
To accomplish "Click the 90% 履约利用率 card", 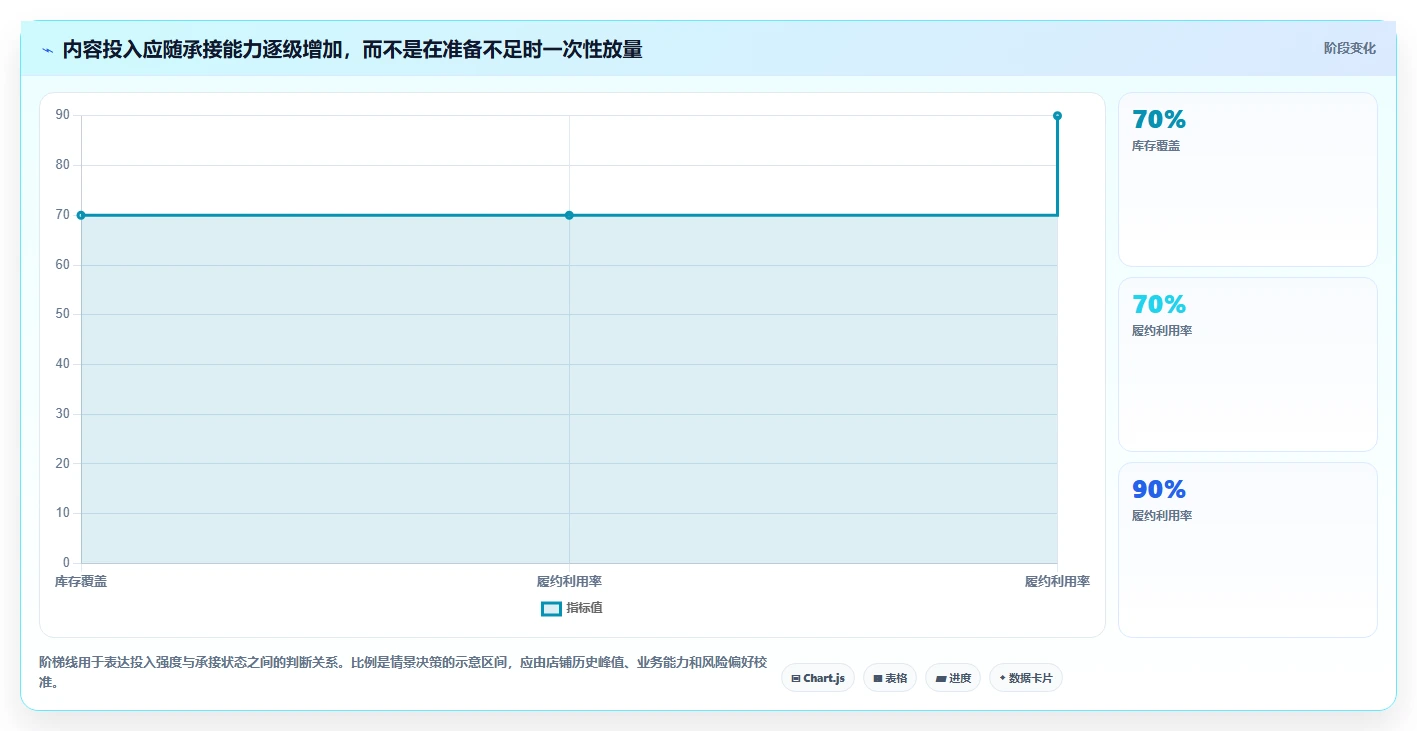I will click(1247, 550).
